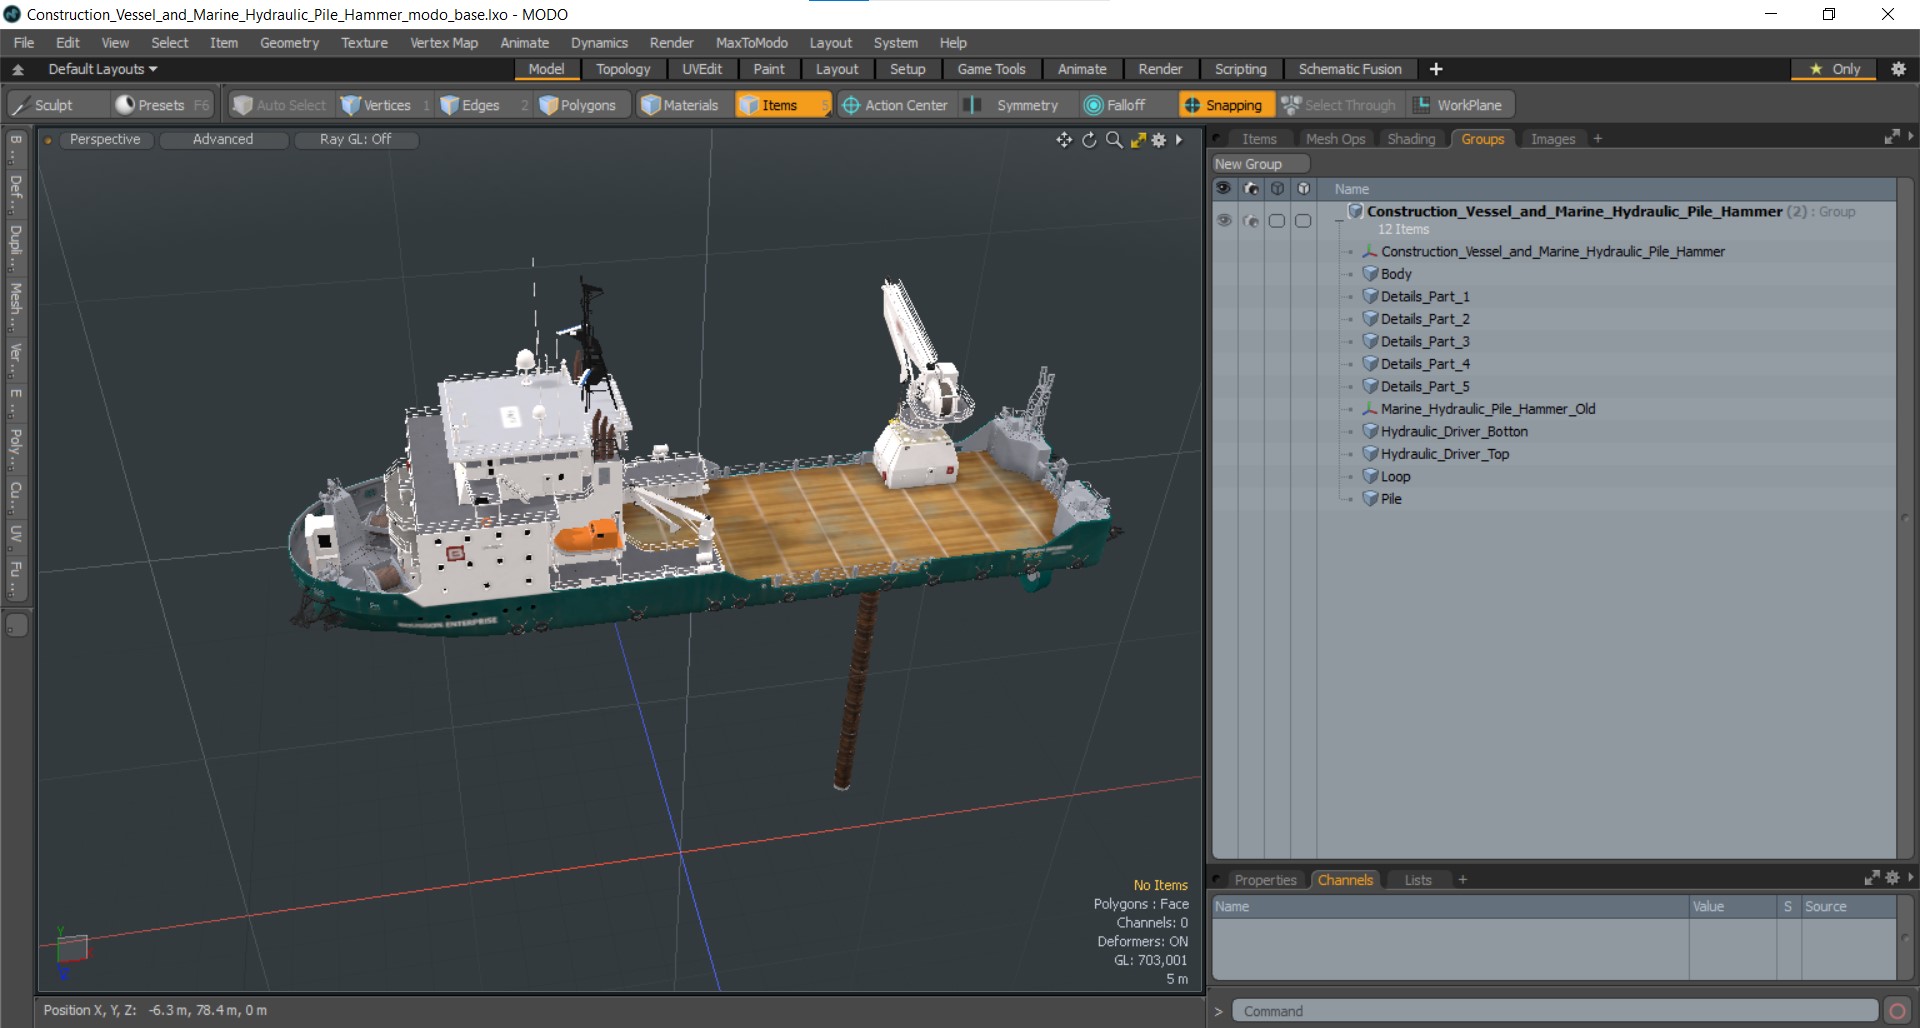1920x1028 pixels.
Task: Select Hydraulic_Driver_Top item
Action: pyautogui.click(x=1444, y=454)
